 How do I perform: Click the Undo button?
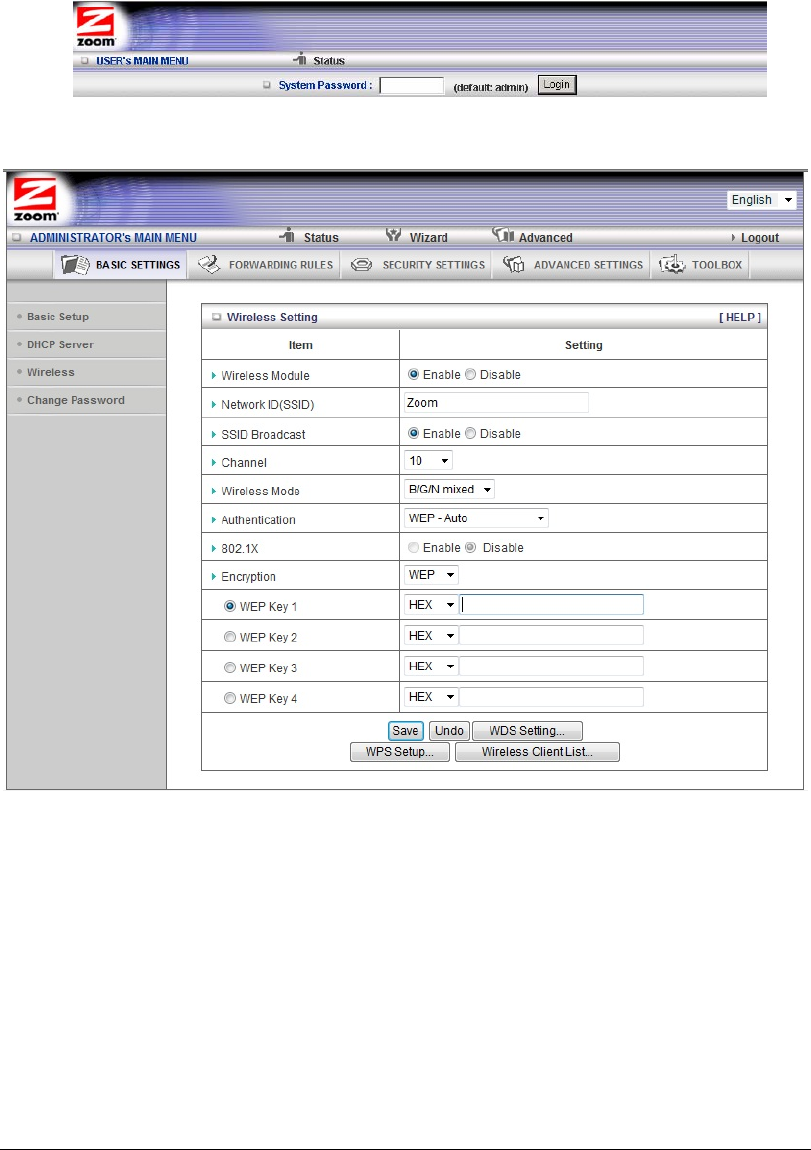449,730
